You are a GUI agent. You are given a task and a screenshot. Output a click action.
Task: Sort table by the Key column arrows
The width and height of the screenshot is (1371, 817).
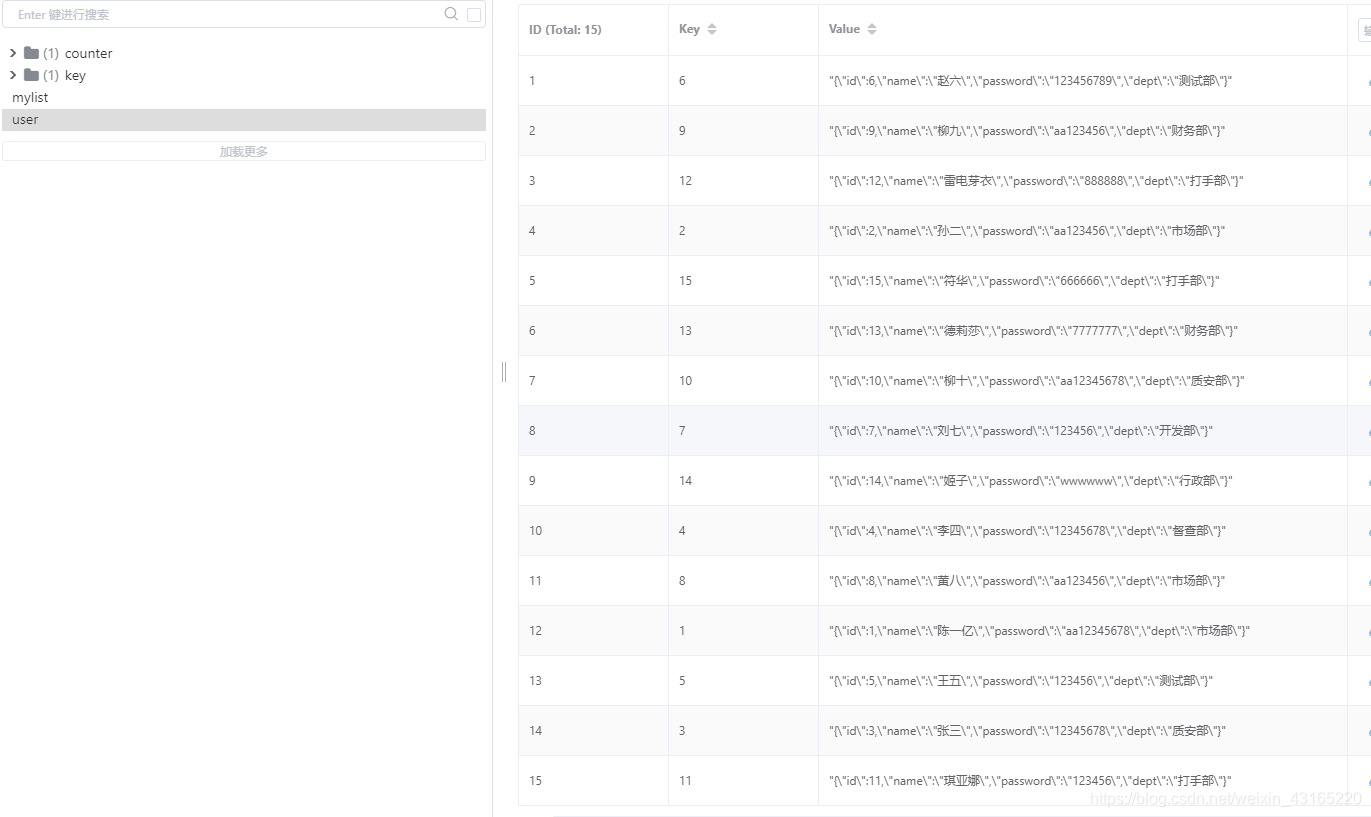click(x=712, y=29)
